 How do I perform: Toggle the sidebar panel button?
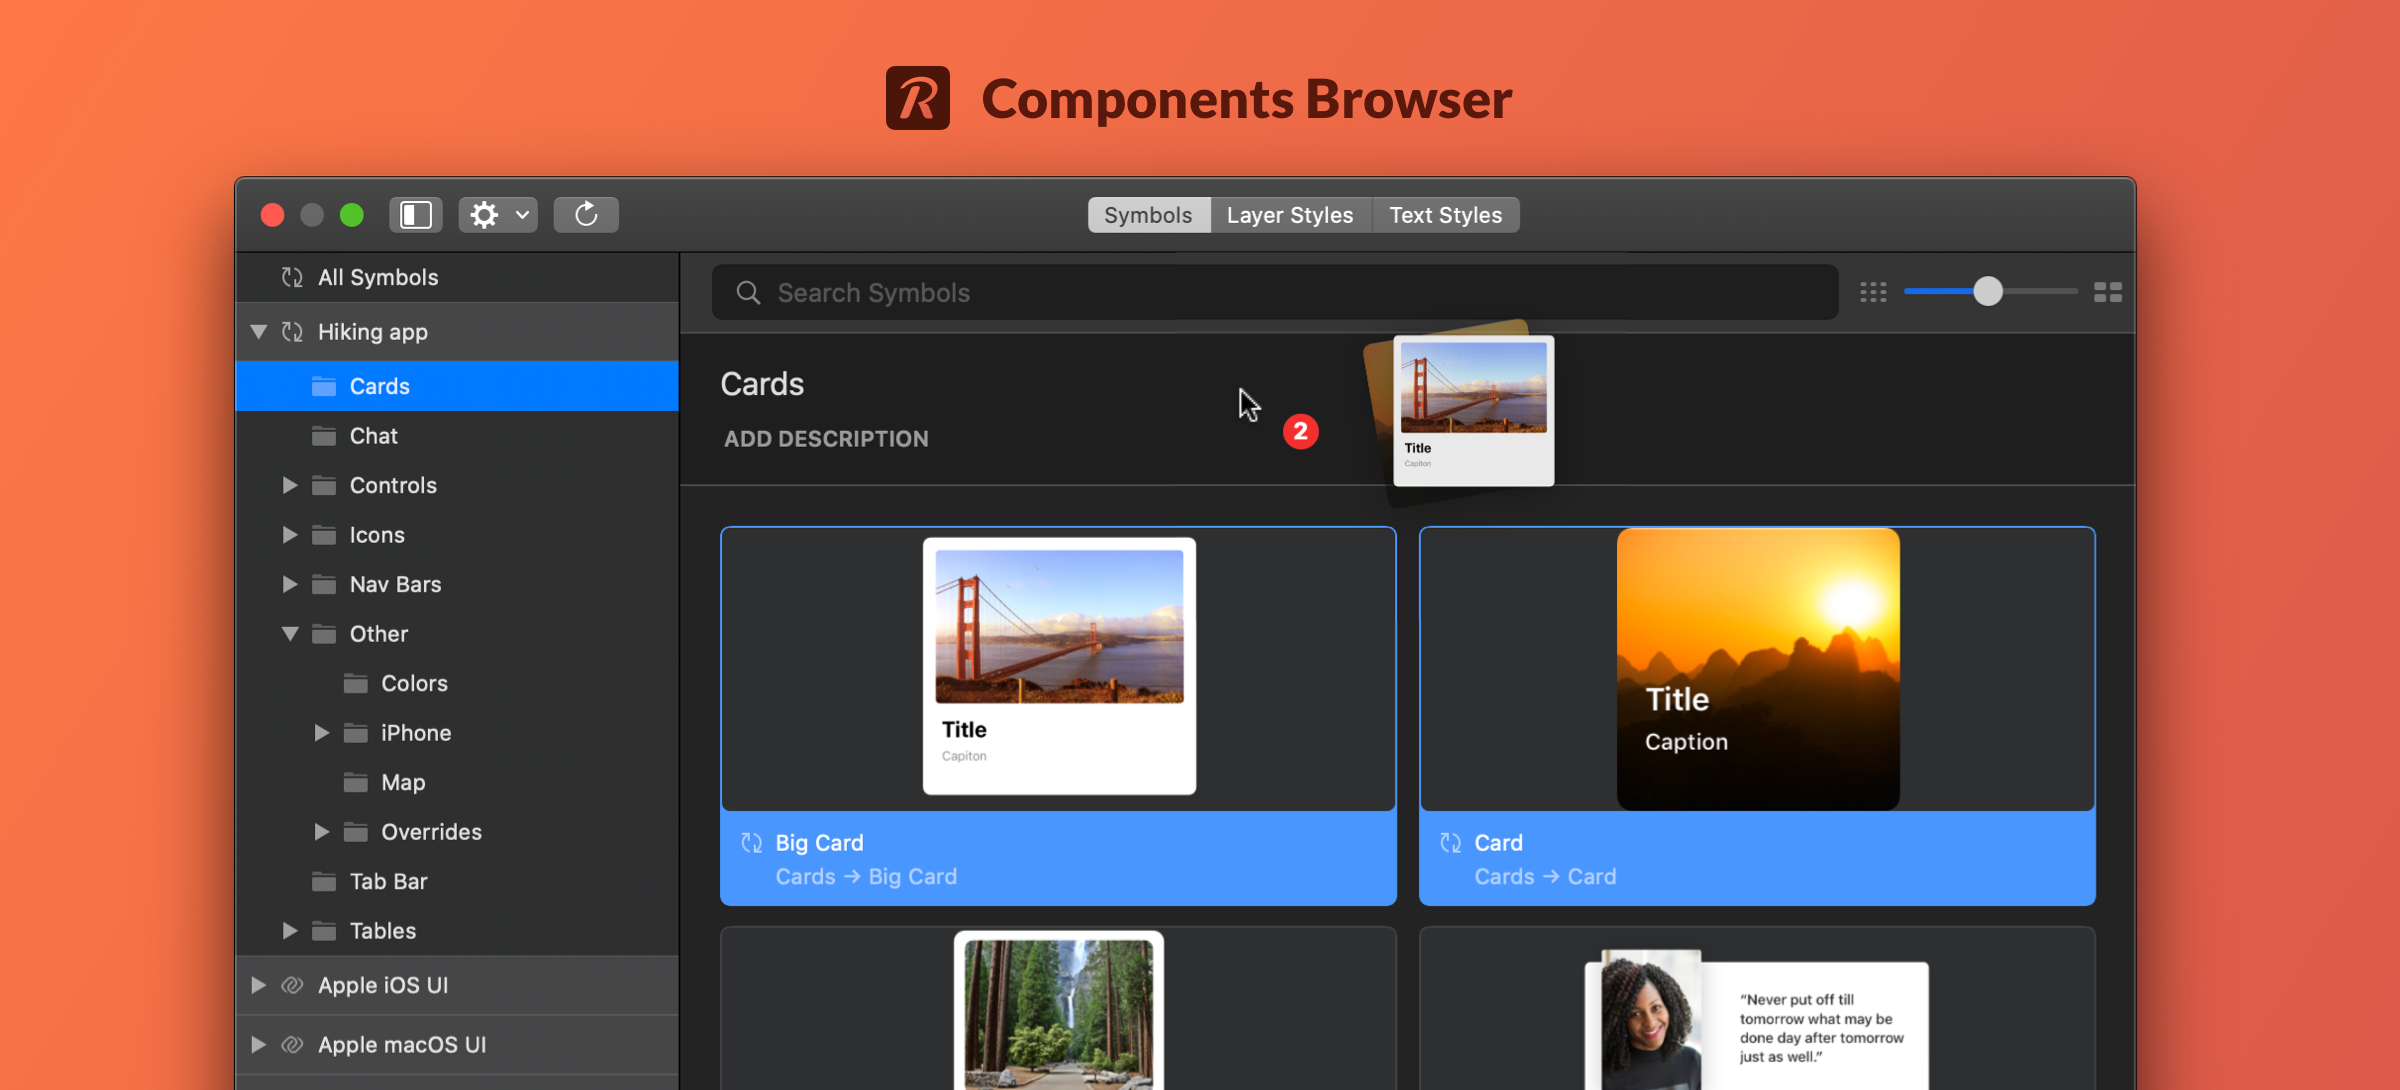click(416, 215)
